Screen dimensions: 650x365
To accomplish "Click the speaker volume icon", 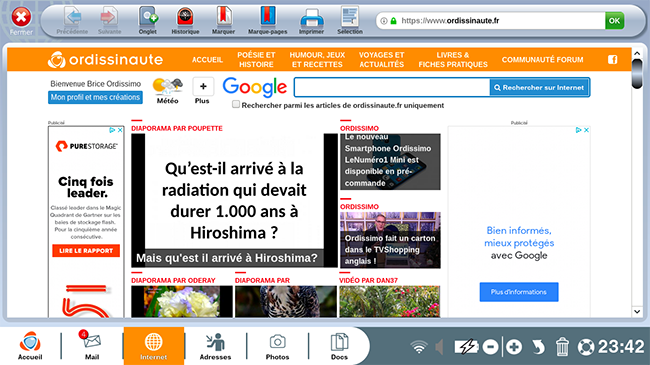I will click(440, 347).
